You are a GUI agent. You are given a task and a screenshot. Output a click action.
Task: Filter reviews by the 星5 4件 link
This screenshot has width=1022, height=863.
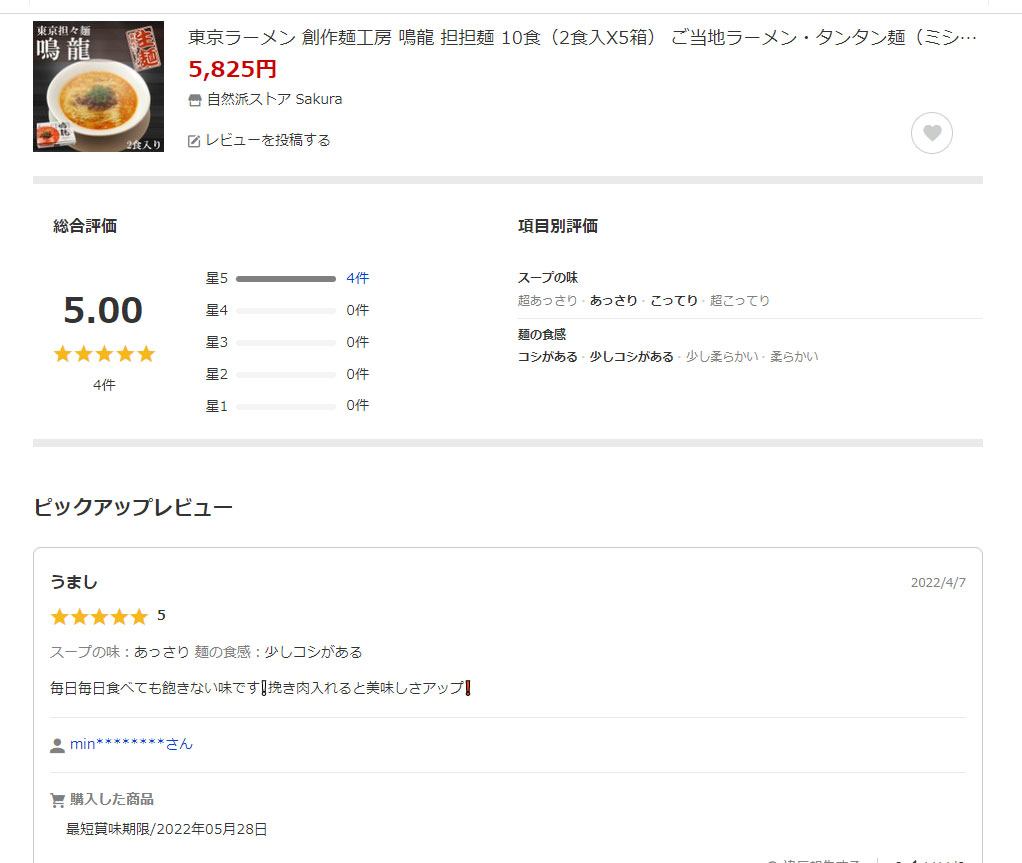point(357,278)
